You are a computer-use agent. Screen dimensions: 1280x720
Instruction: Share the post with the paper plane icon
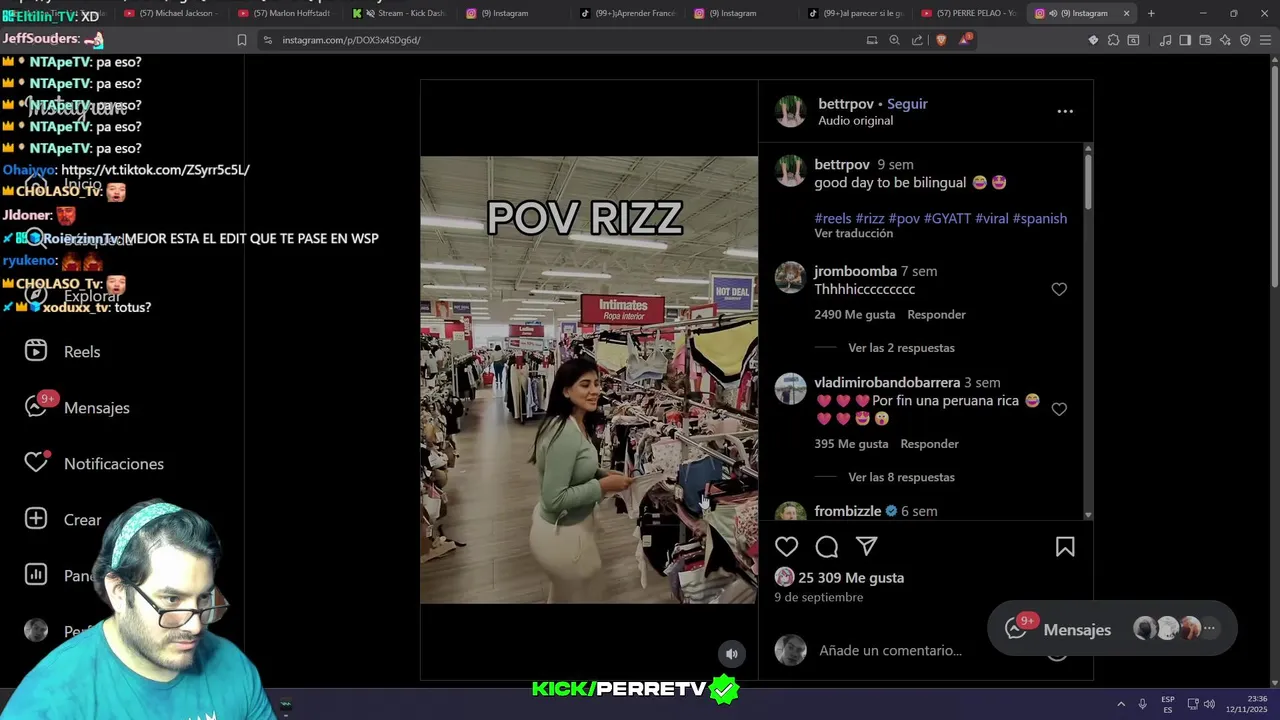click(x=866, y=547)
